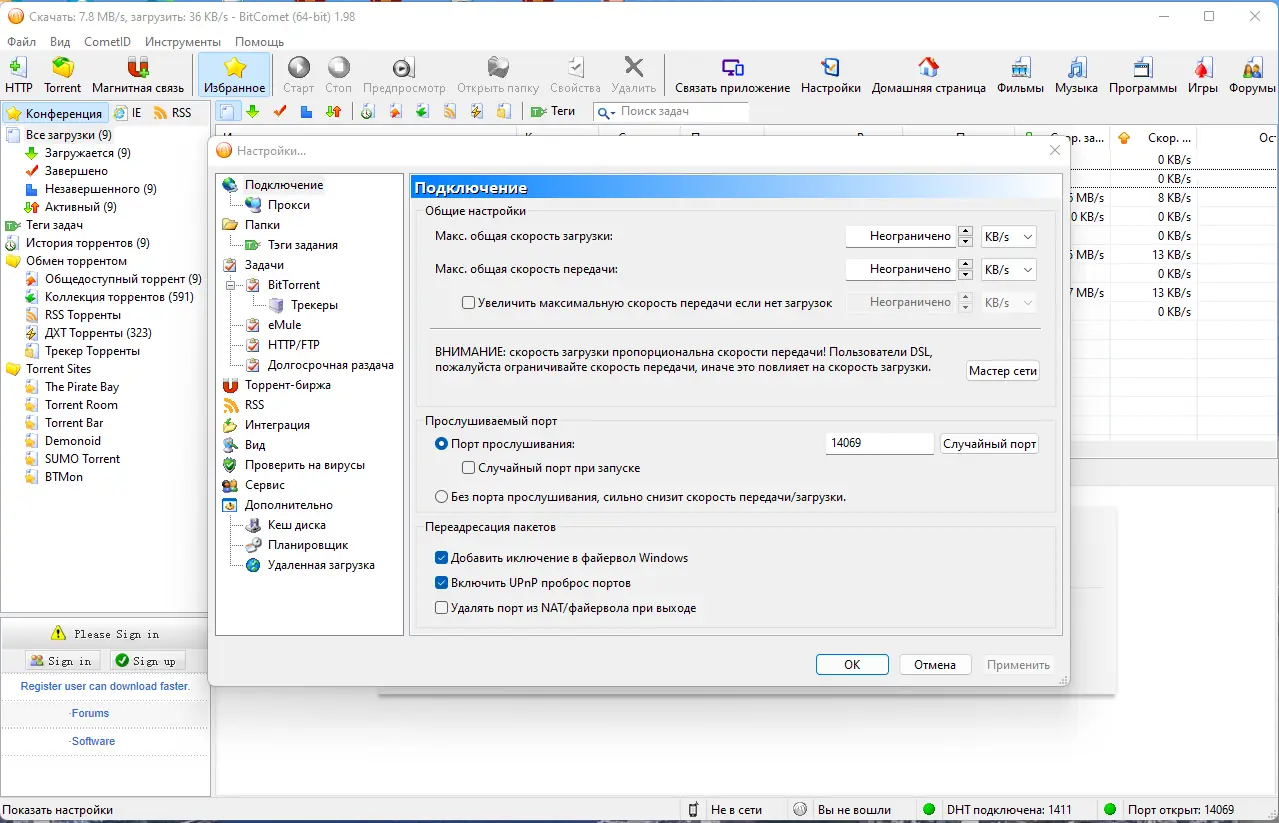Click the green-red arrows active filter icon

pos(334,111)
